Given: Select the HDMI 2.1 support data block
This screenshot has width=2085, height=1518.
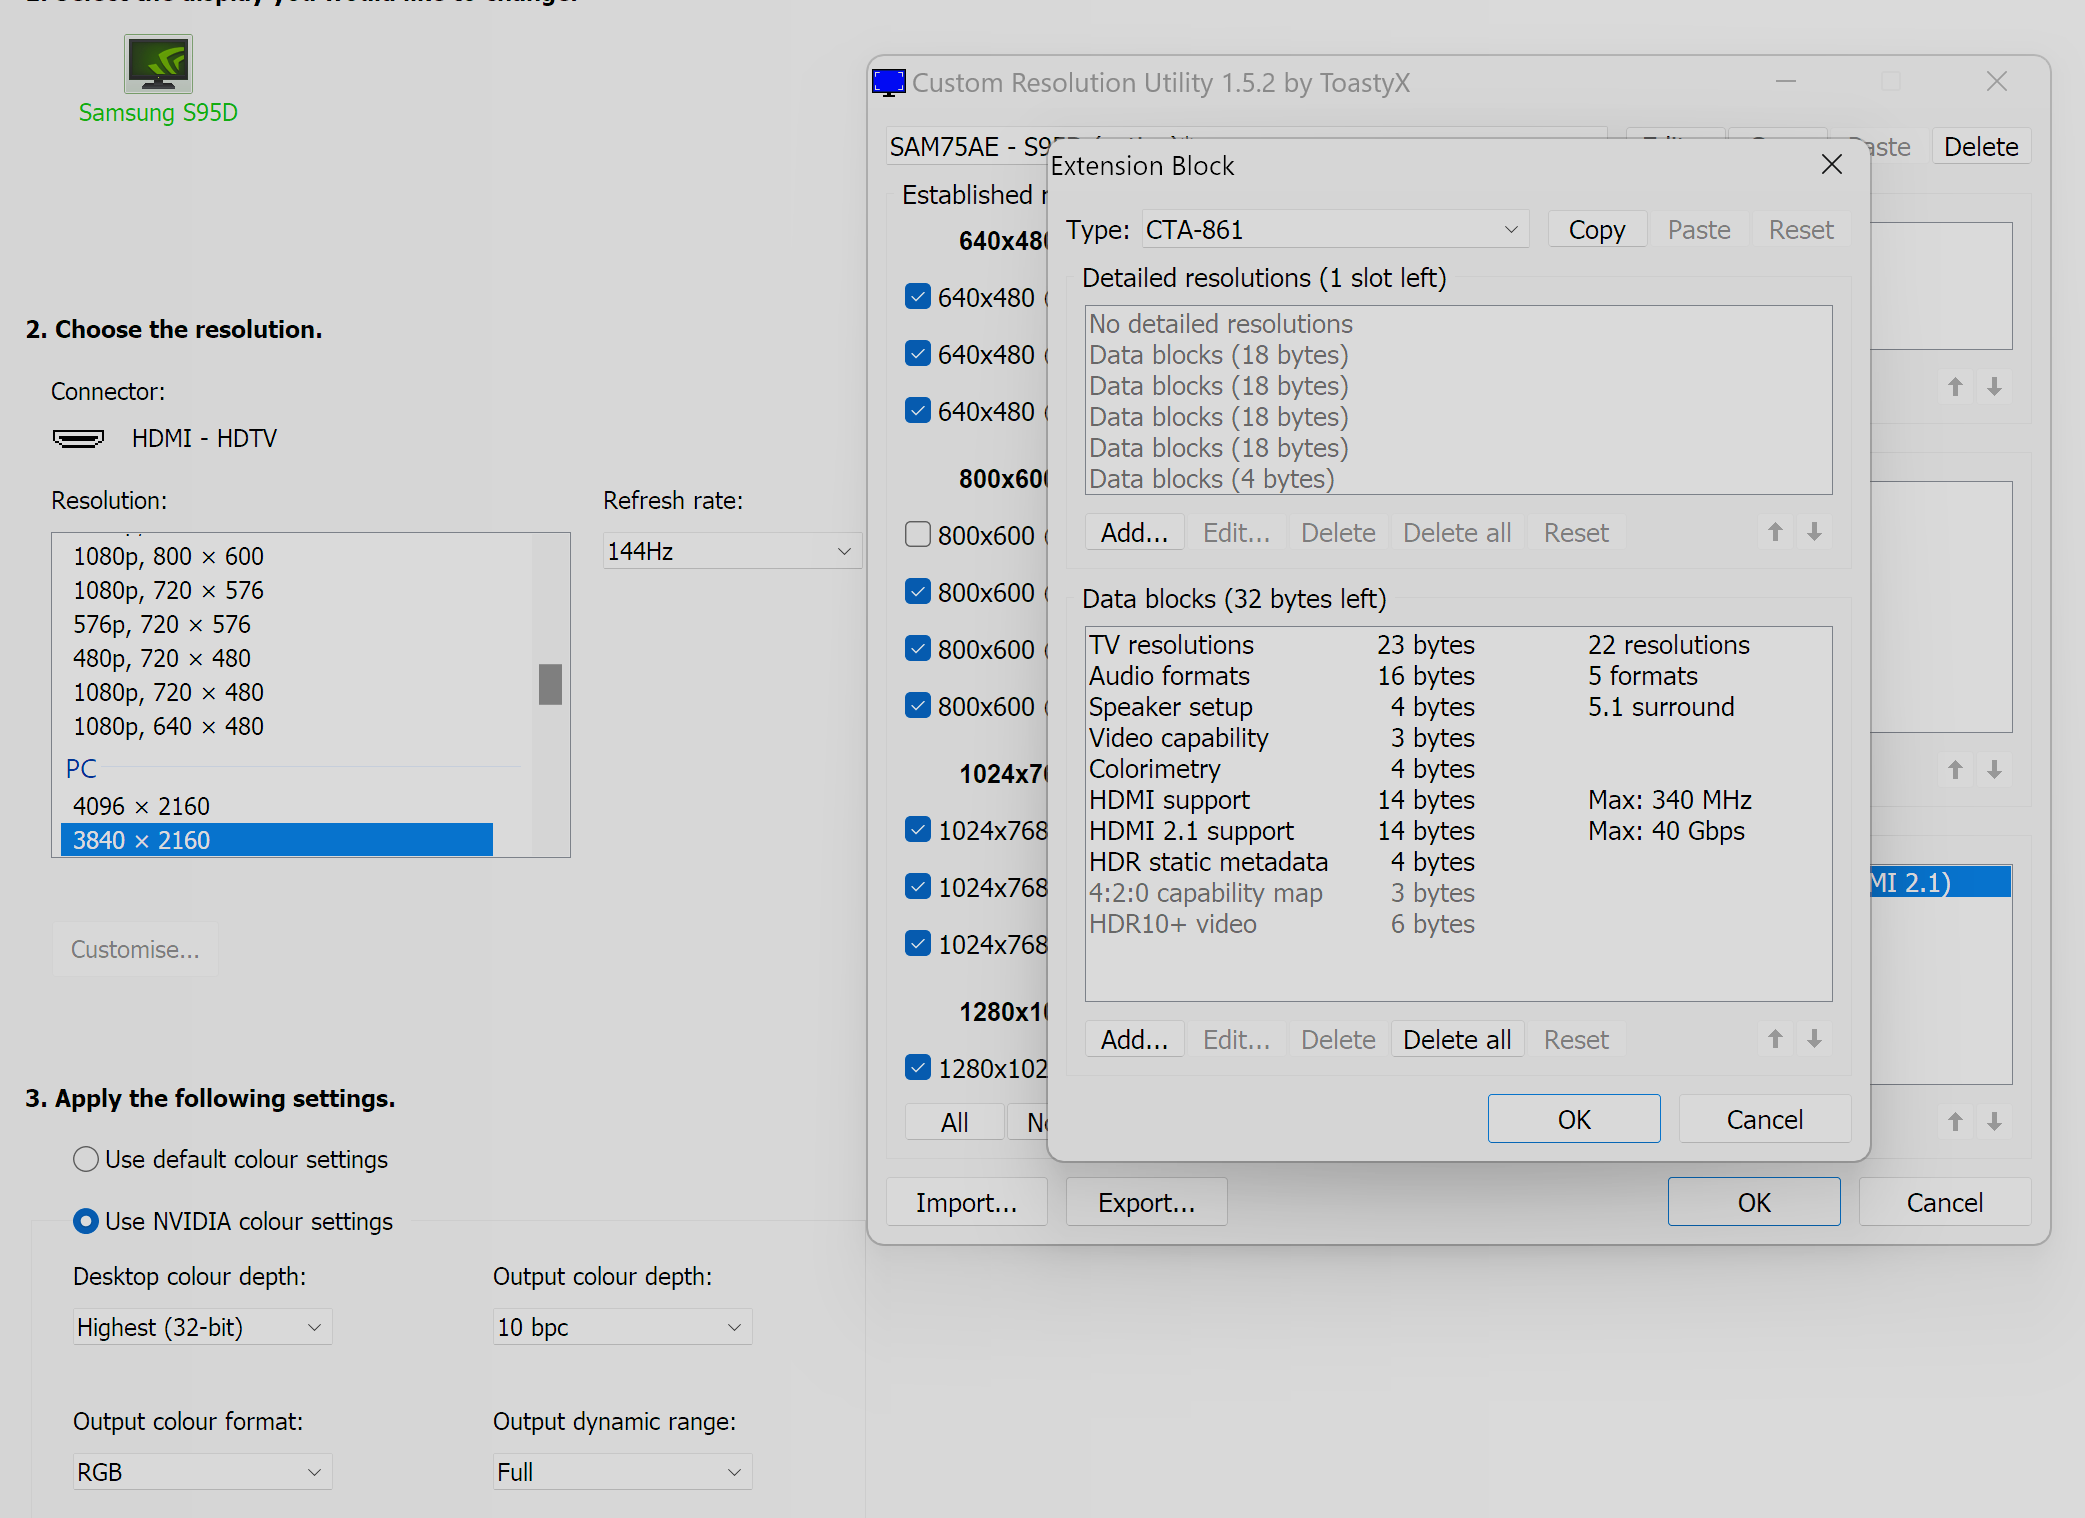Looking at the screenshot, I should (1191, 831).
